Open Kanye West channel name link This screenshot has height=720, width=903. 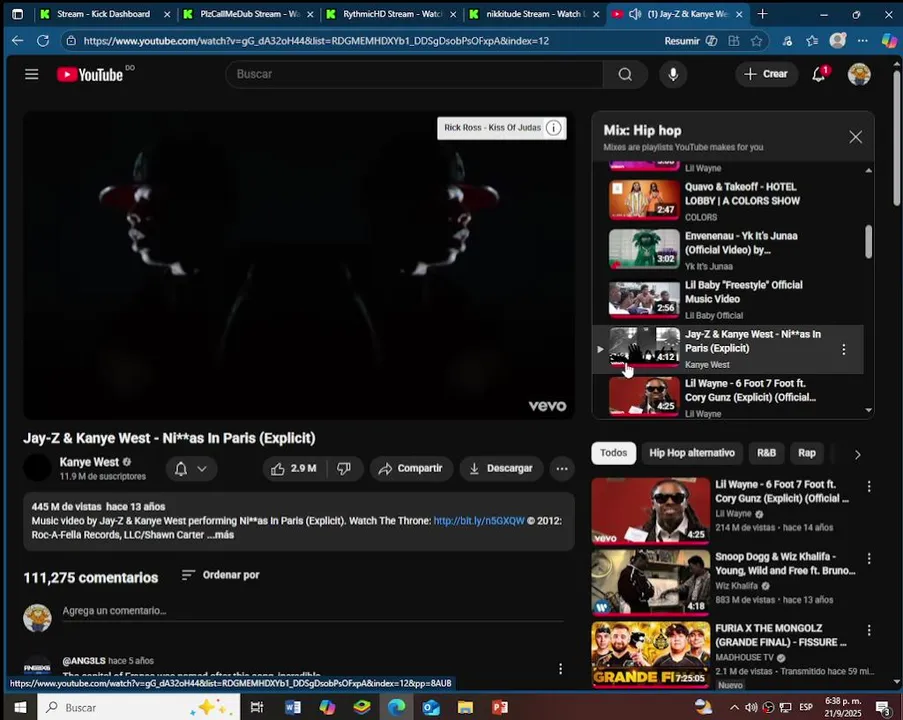point(89,462)
